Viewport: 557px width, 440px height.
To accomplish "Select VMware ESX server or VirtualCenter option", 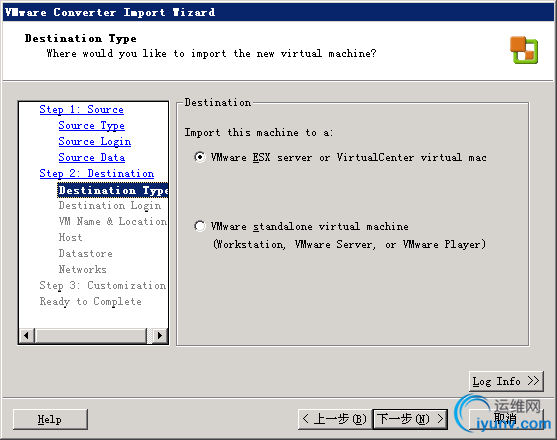I will click(x=200, y=157).
